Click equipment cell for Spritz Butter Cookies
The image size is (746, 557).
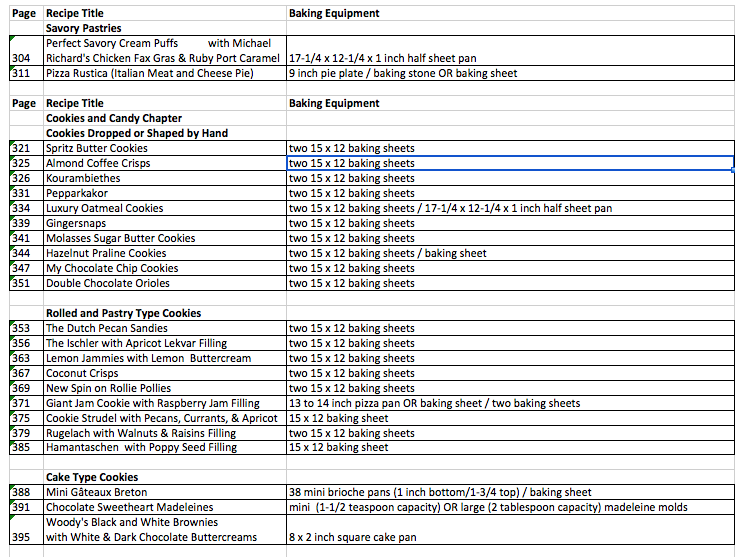510,148
